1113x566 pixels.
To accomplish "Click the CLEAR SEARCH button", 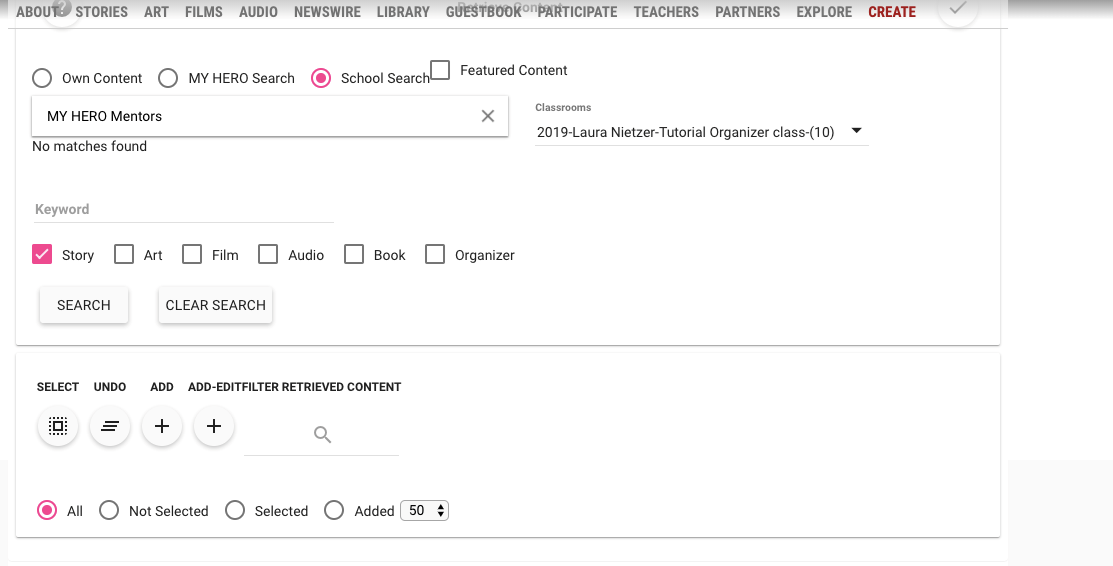I will pyautogui.click(x=216, y=305).
